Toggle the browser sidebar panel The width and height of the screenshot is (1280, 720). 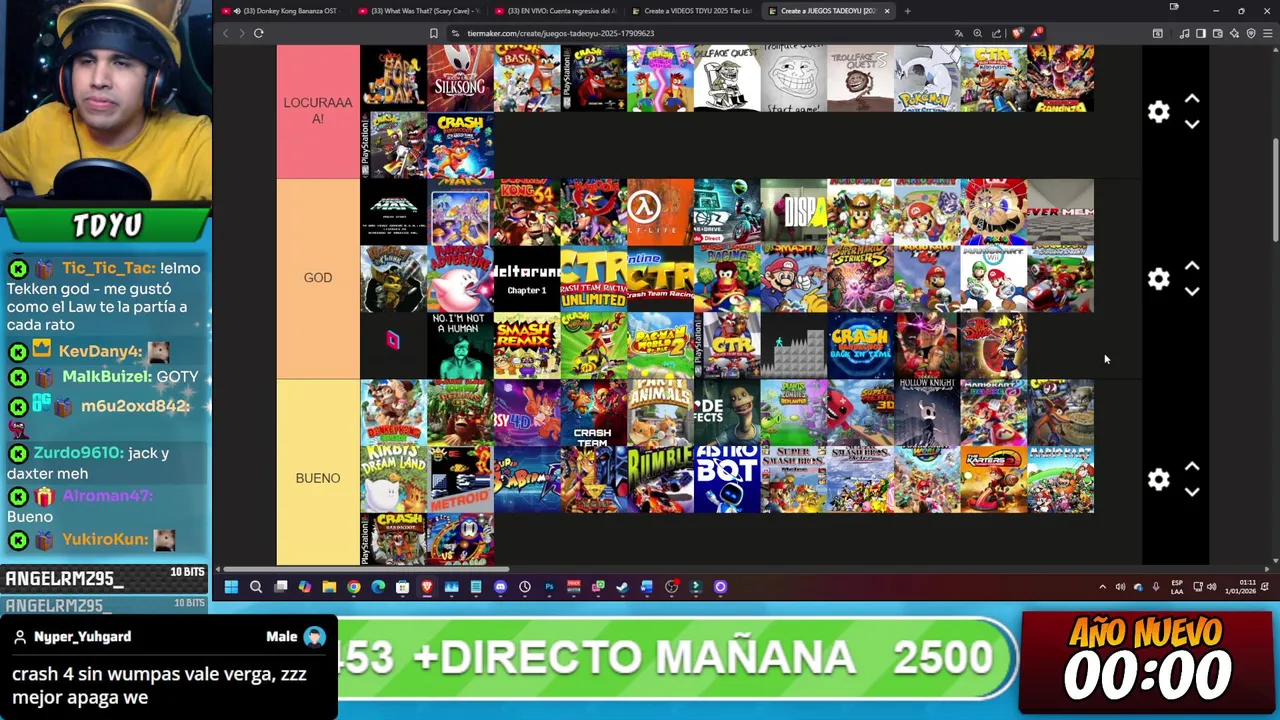point(1201,33)
